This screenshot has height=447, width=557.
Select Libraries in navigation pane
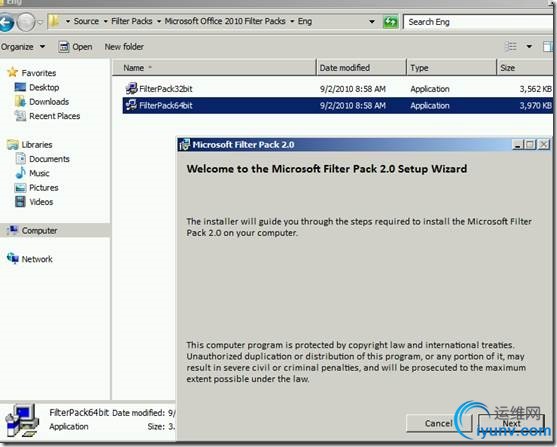(37, 145)
